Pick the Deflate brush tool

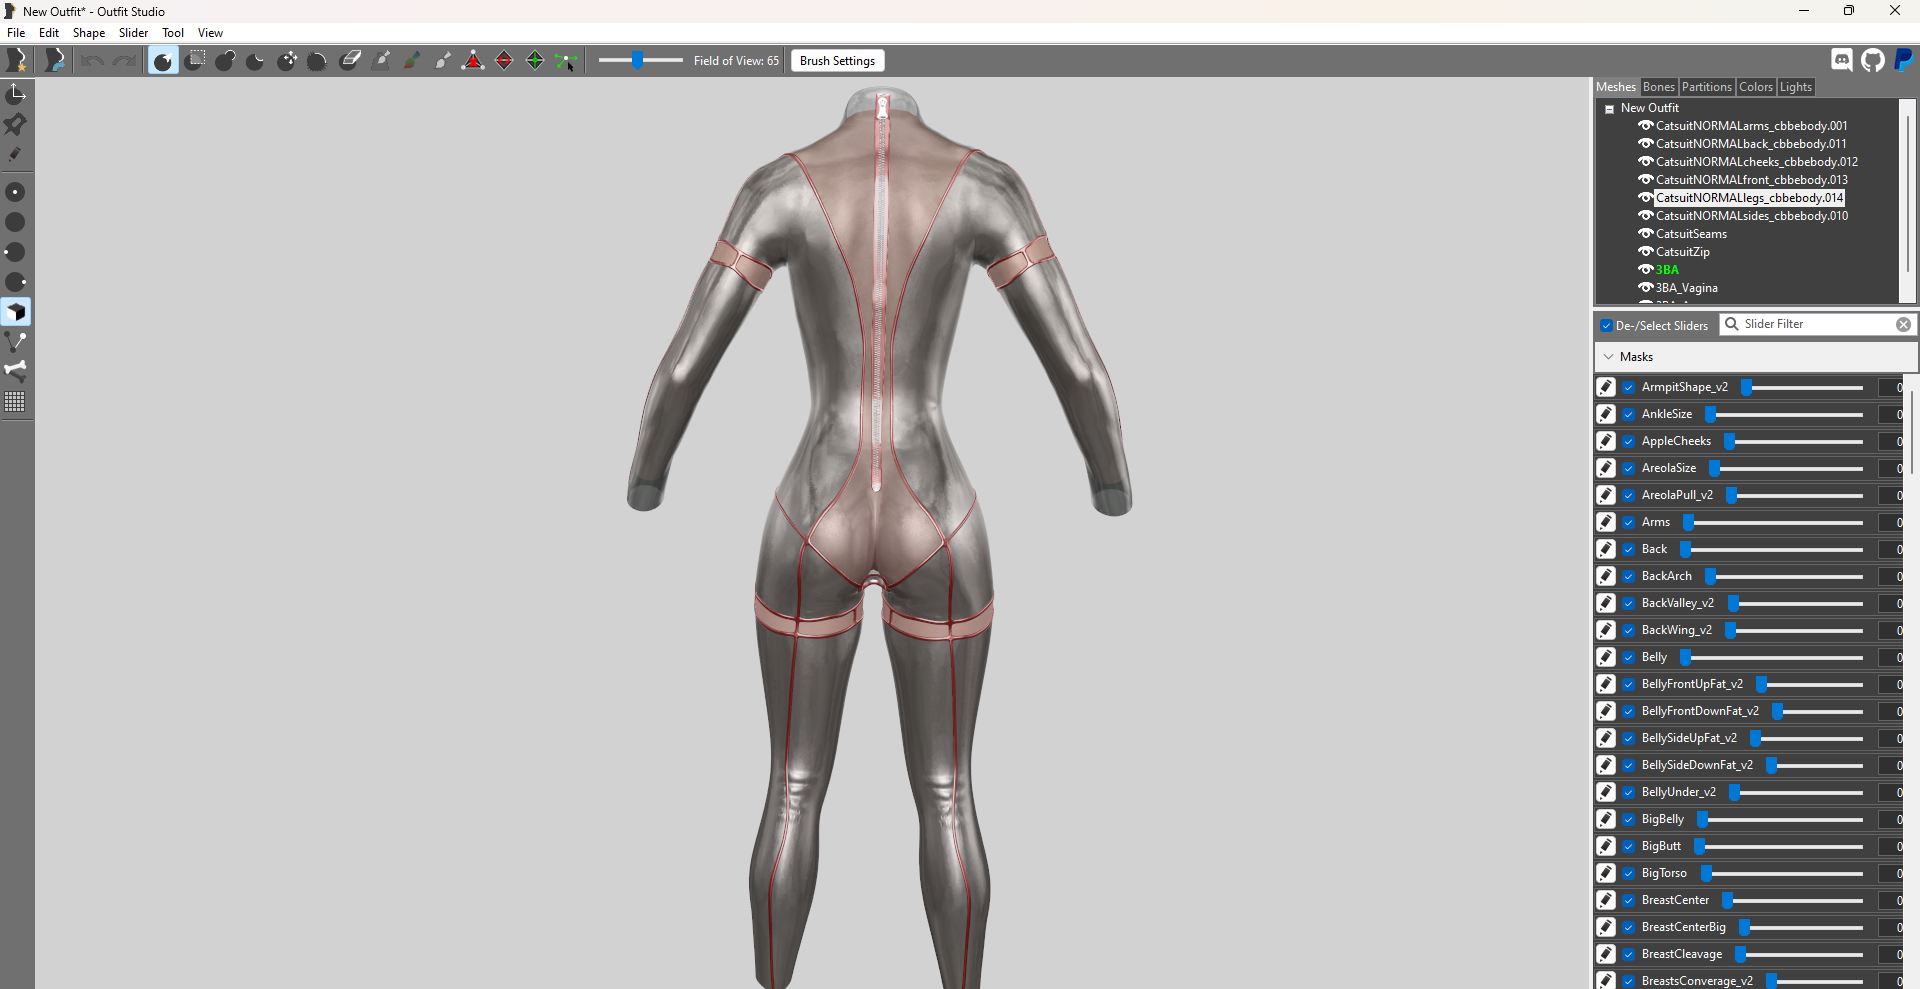(x=255, y=61)
